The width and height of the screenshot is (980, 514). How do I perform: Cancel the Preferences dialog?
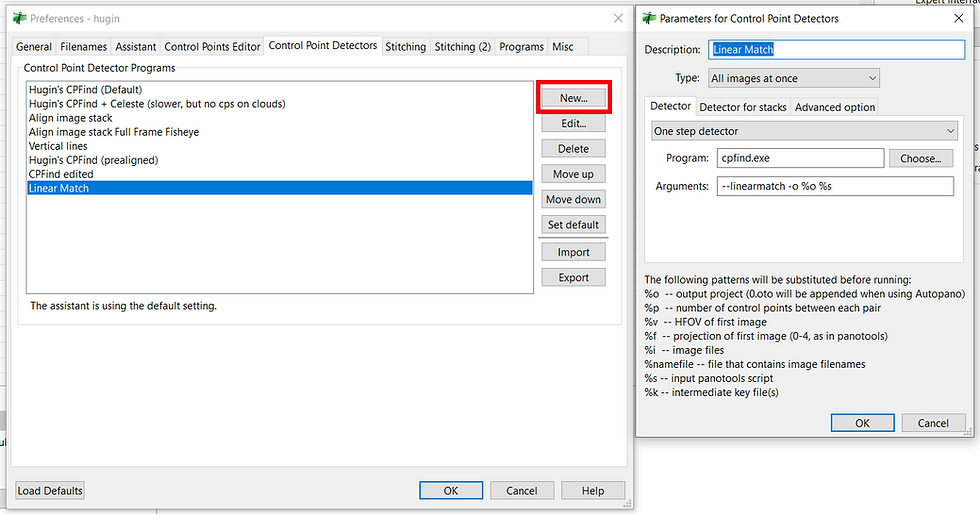click(522, 491)
